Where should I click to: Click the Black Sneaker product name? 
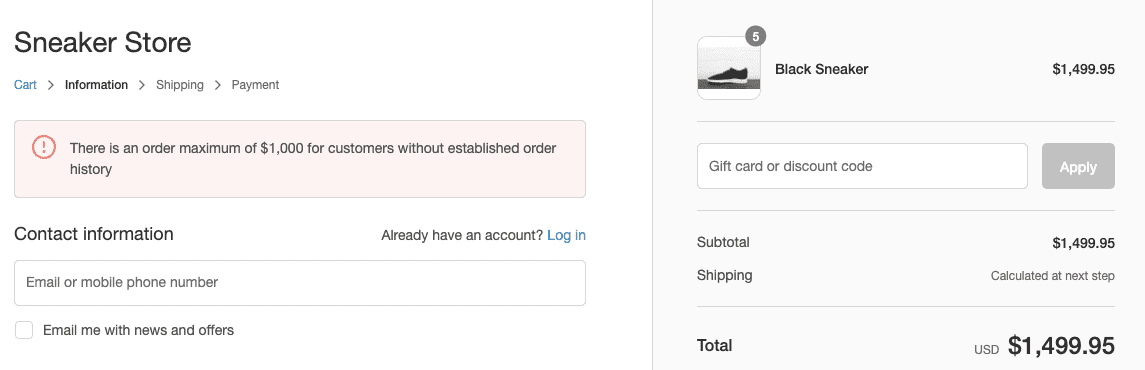[822, 69]
